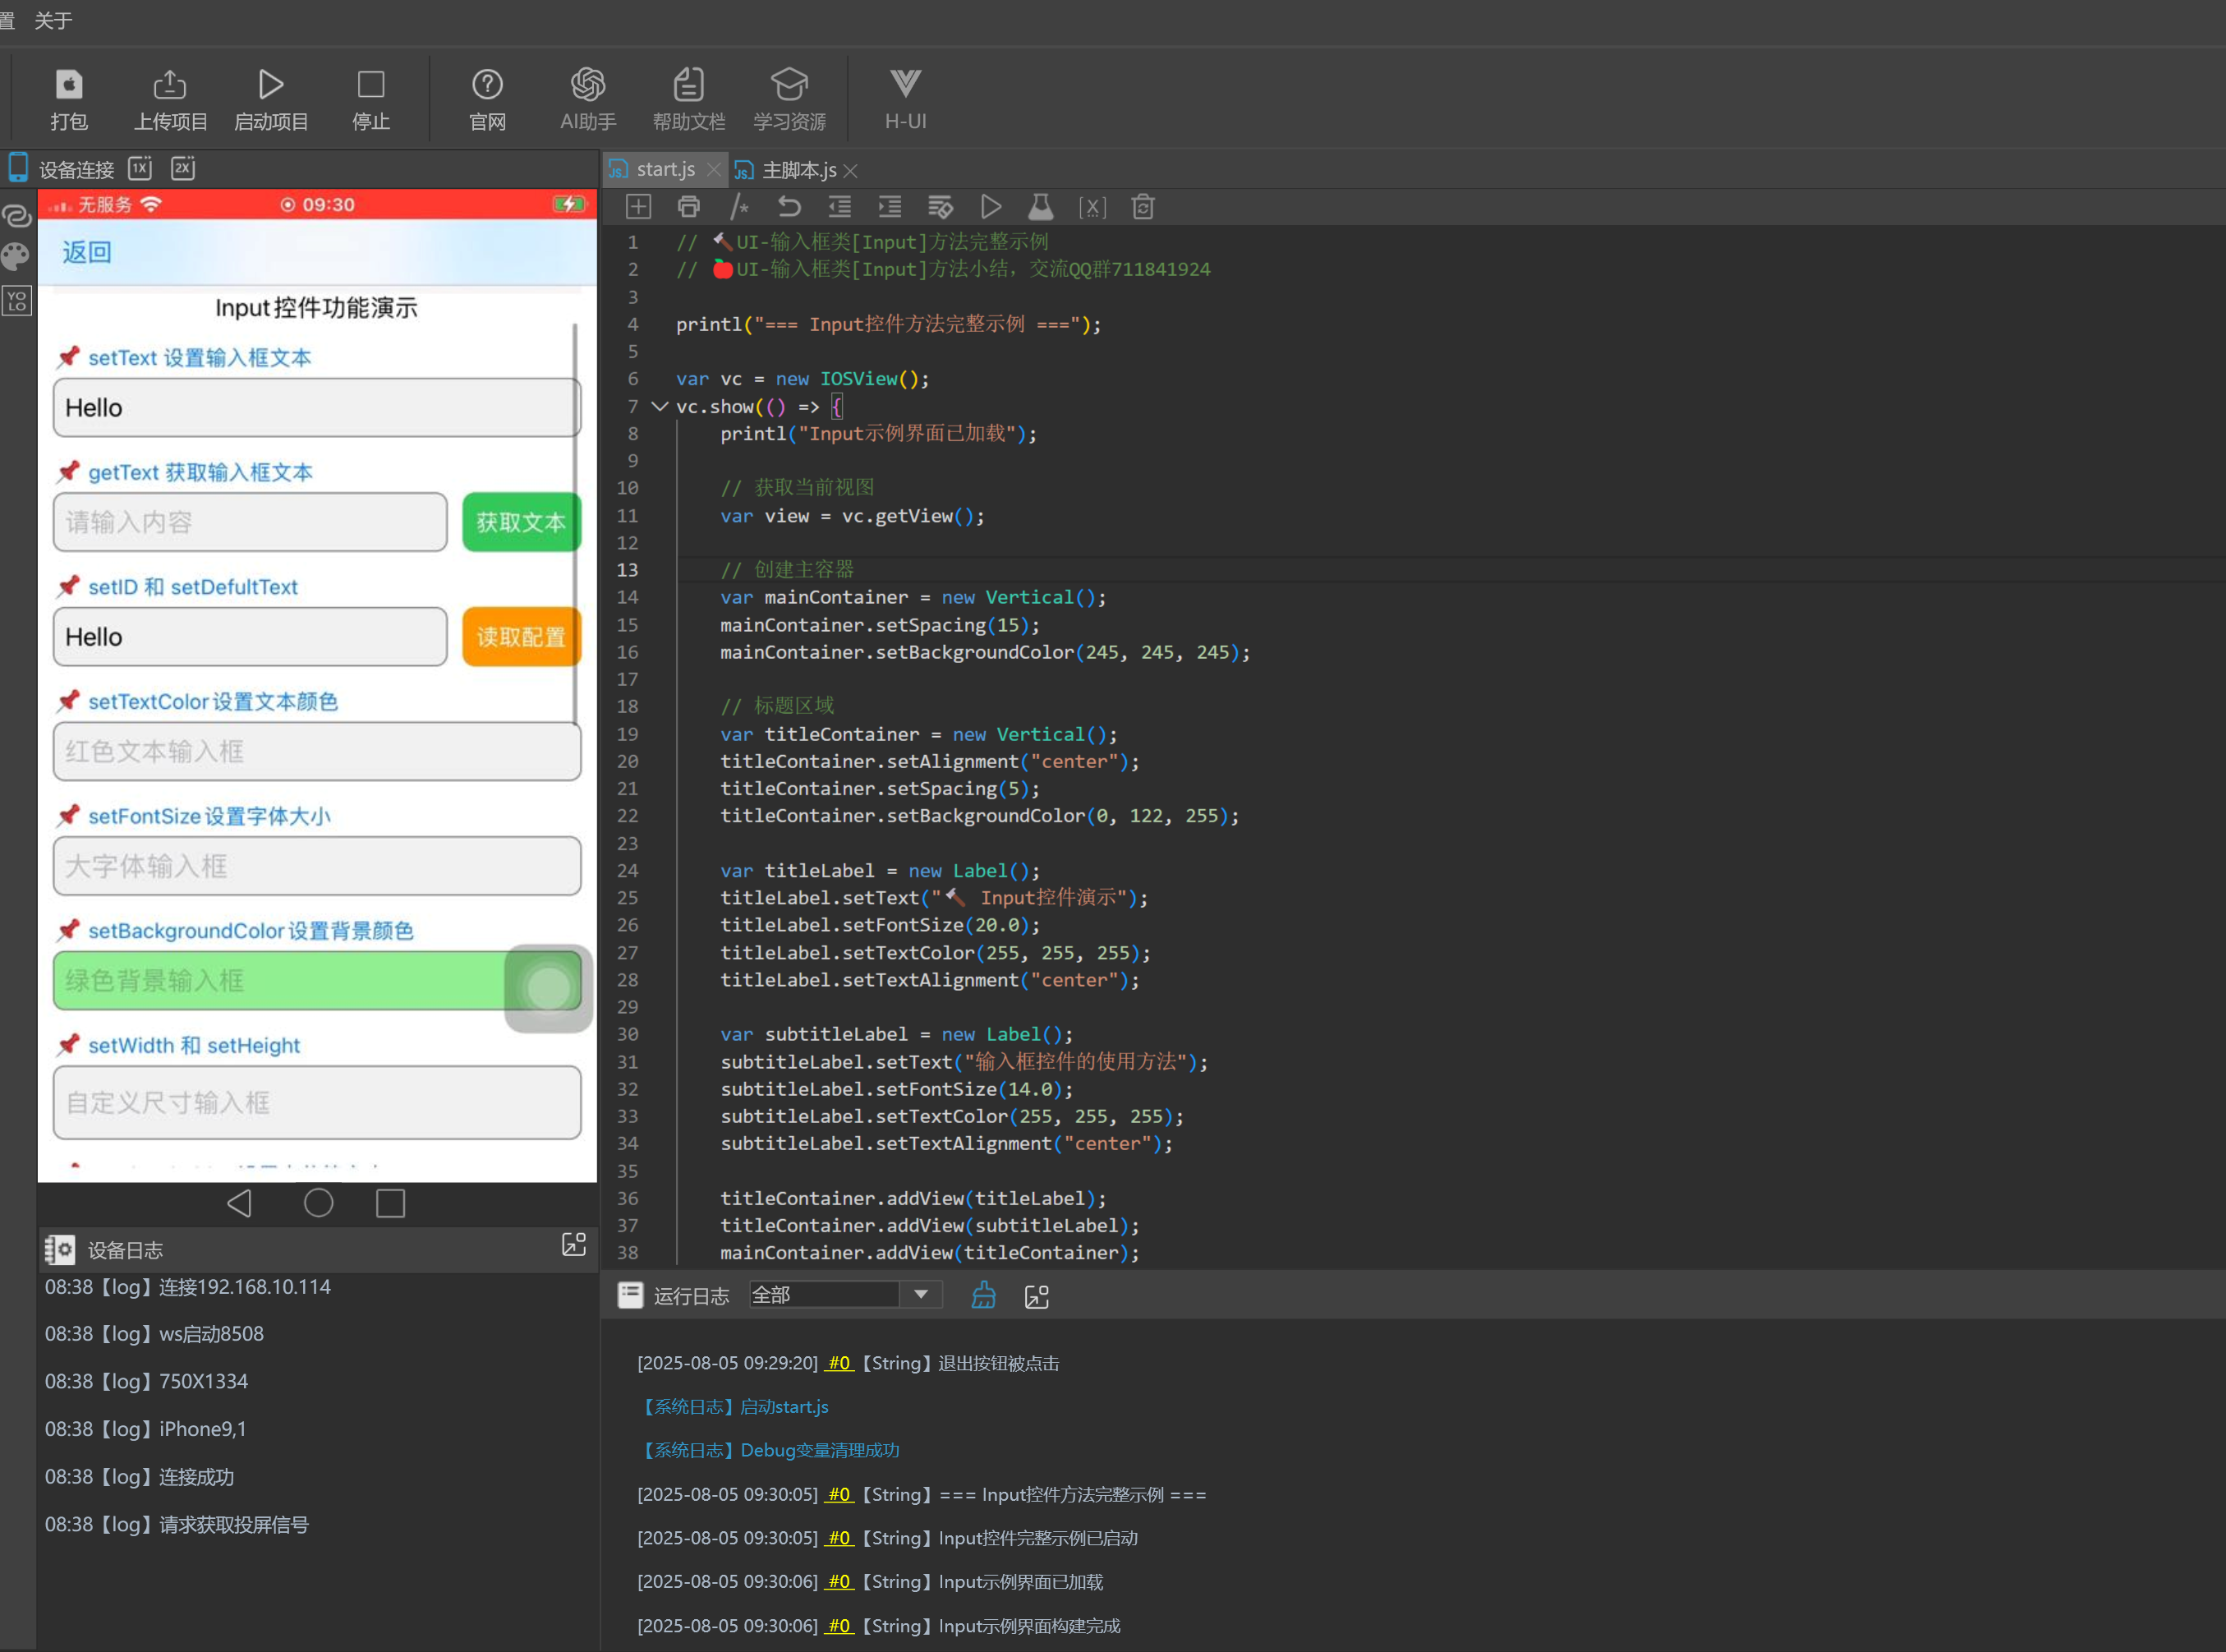Switch to the 主脚本.js tab
The height and width of the screenshot is (1652, 2226).
799,170
